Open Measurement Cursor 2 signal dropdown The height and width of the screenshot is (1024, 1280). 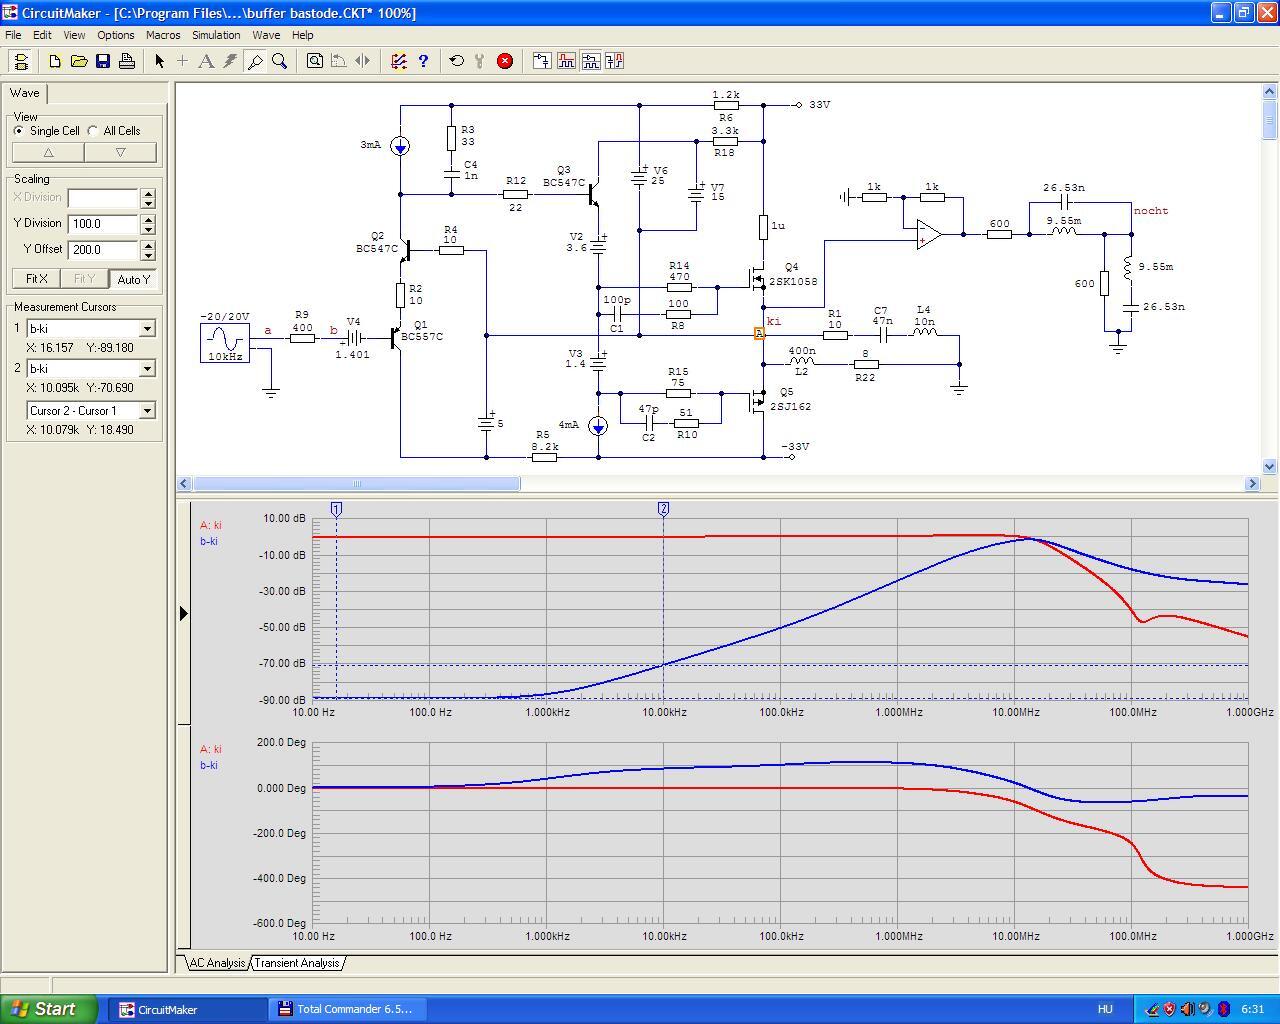tap(147, 369)
